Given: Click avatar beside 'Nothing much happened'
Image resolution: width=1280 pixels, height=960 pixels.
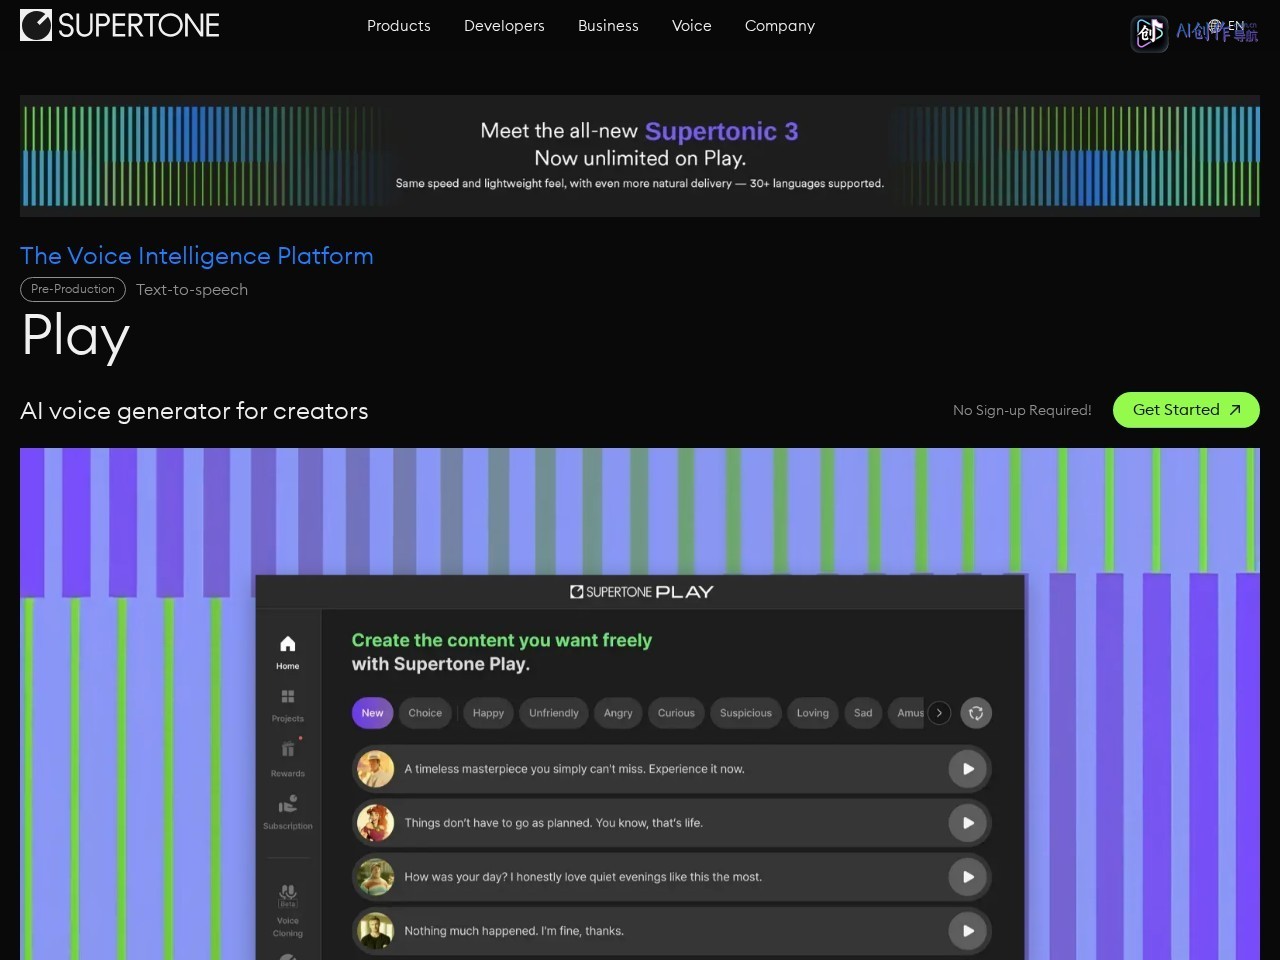Looking at the screenshot, I should pos(376,931).
